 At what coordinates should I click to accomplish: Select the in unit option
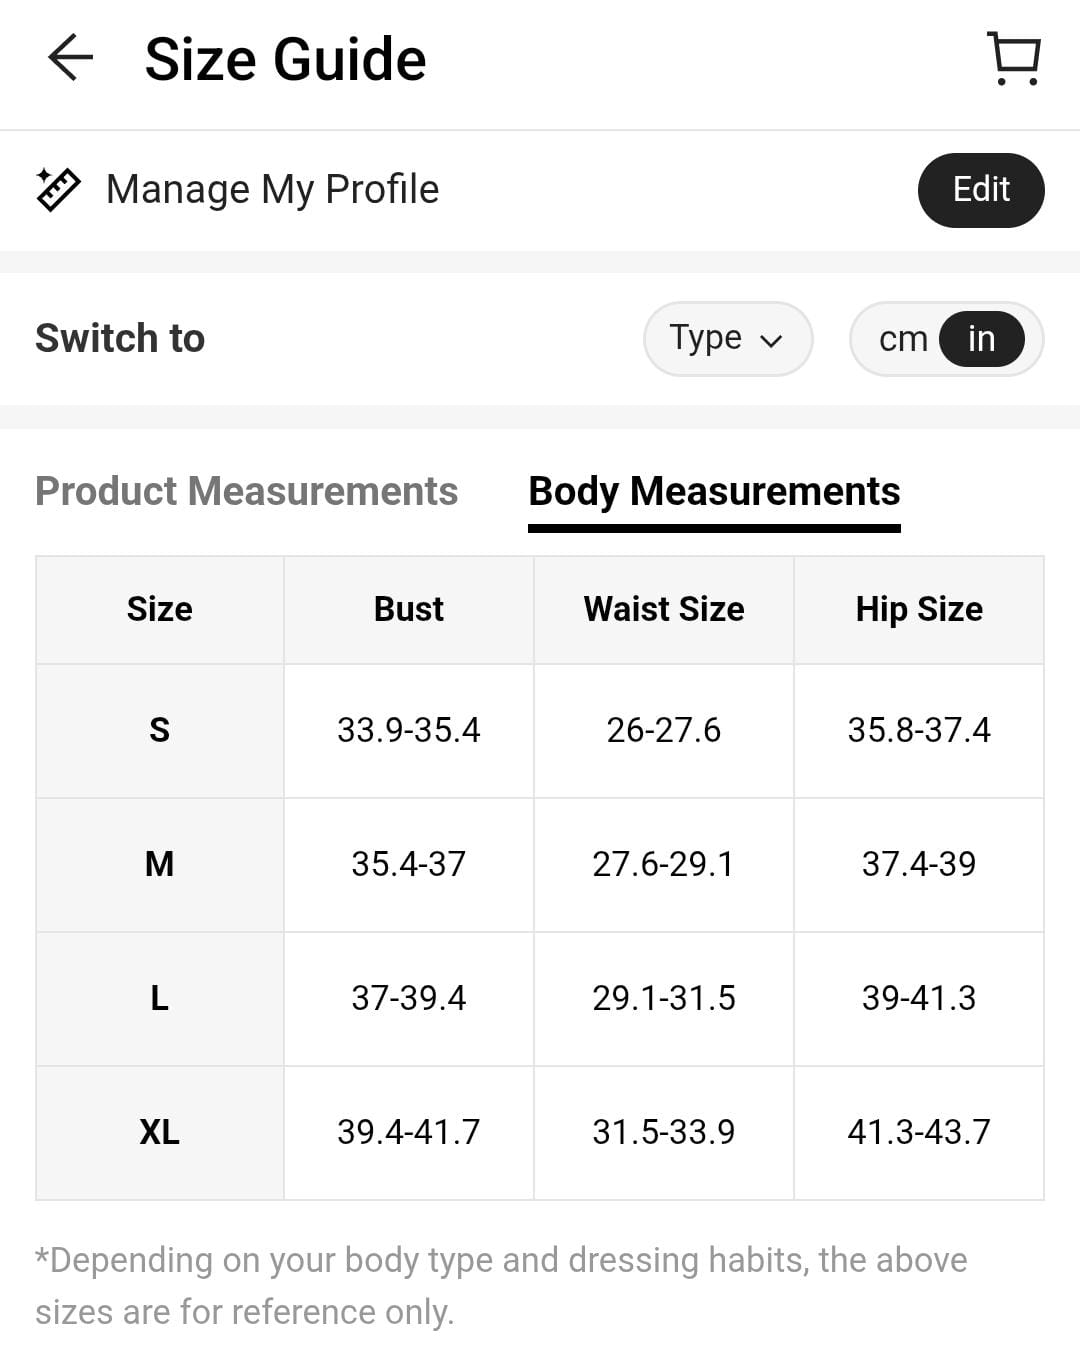pos(981,339)
